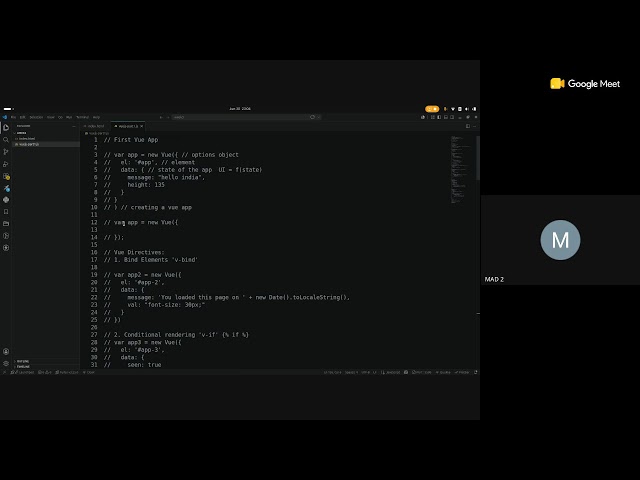Image resolution: width=640 pixels, height=480 pixels.
Task: Click the Google Meet logo
Action: tap(584, 84)
